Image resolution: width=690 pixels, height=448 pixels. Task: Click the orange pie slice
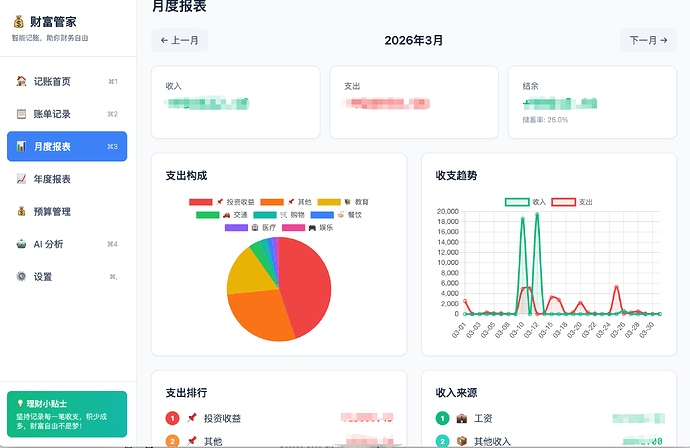[x=260, y=315]
